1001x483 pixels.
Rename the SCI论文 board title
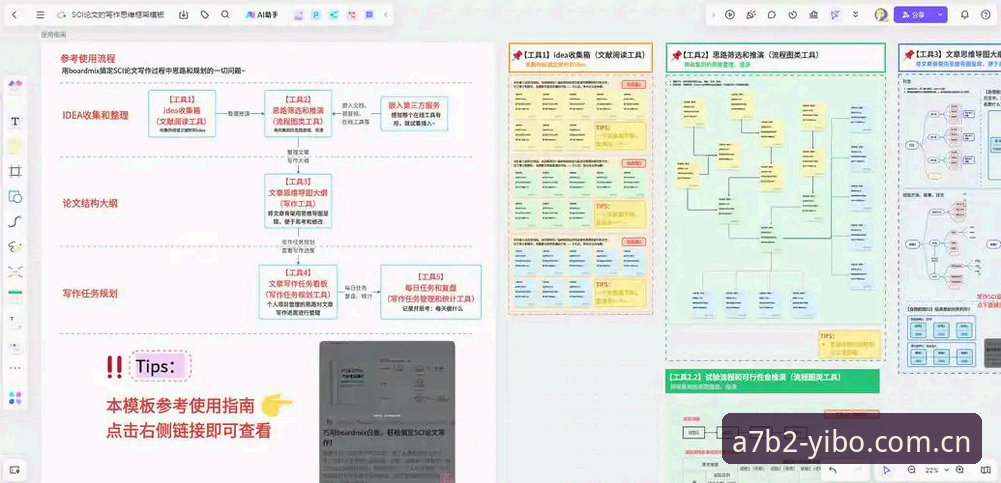pos(117,14)
